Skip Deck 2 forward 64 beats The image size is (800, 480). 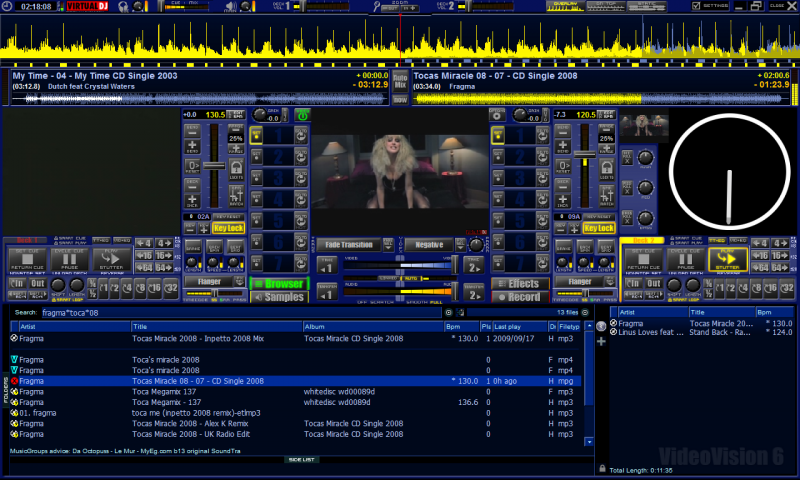[x=779, y=268]
